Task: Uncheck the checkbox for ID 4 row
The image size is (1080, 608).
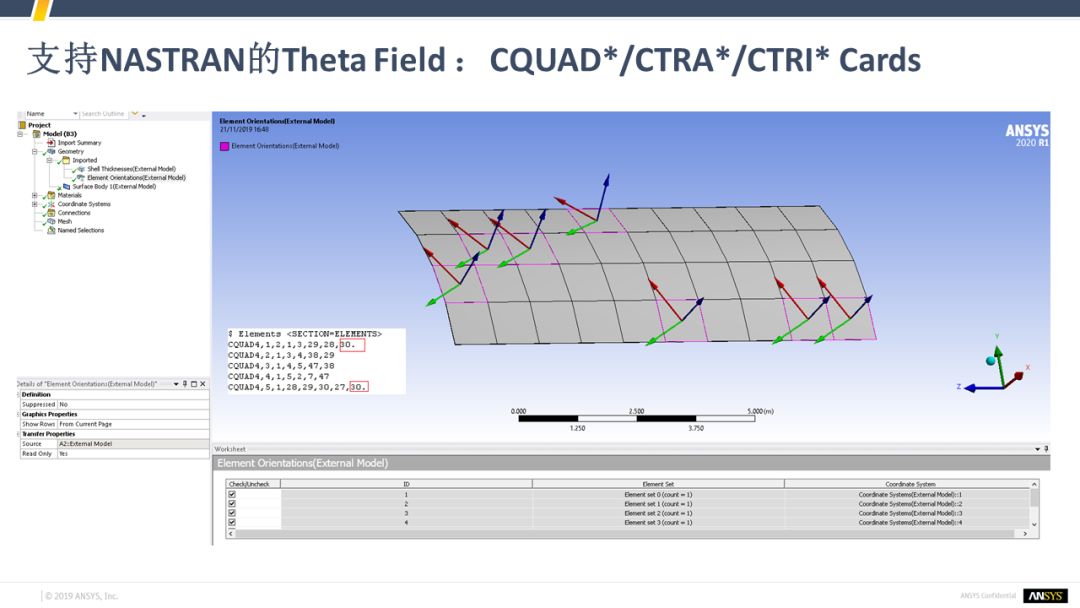Action: point(232,522)
